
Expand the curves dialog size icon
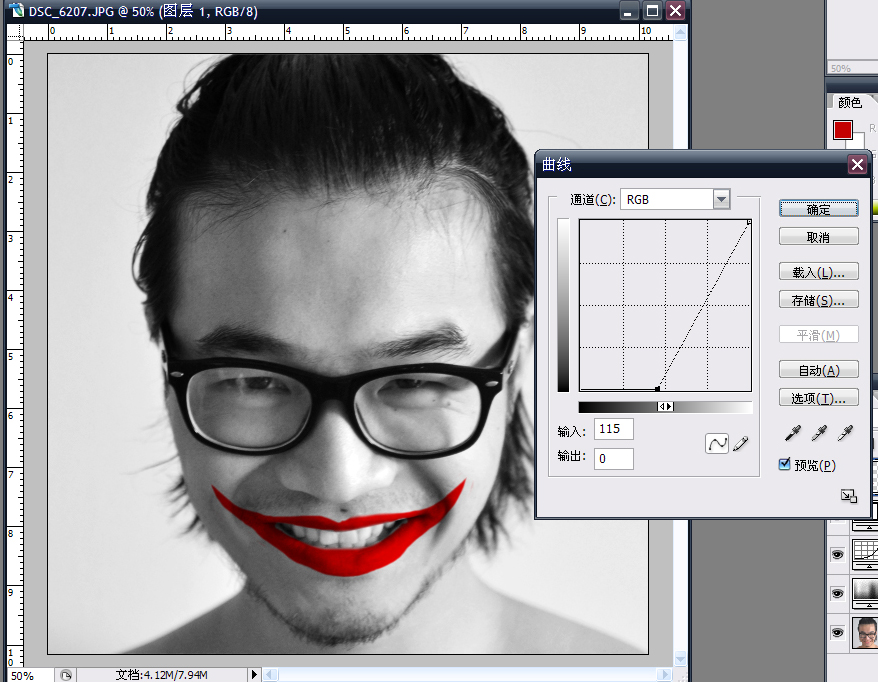(x=848, y=496)
